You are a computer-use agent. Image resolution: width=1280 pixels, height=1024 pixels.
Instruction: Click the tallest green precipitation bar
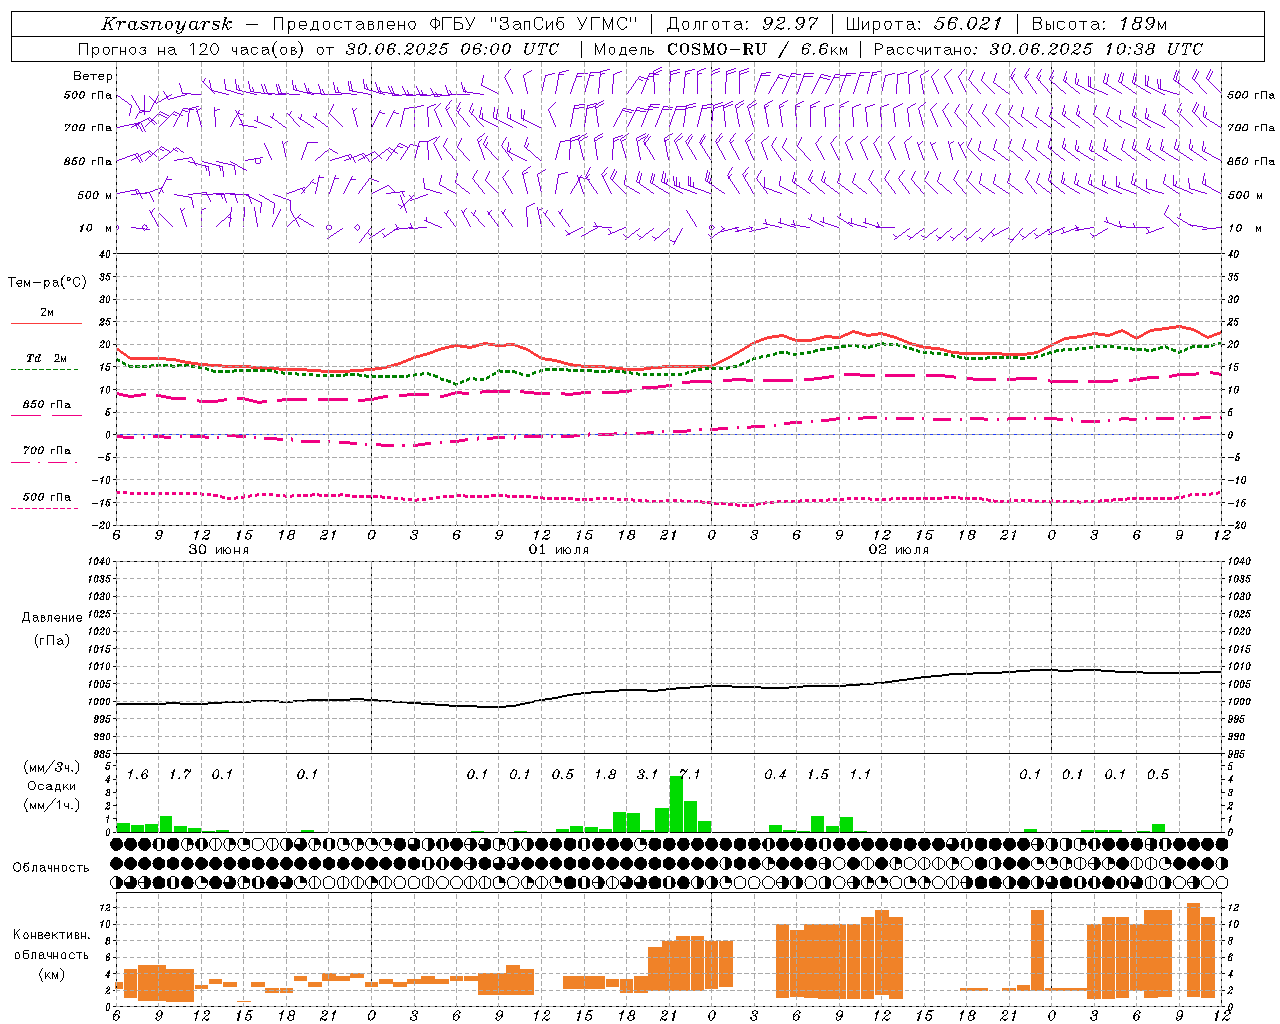pyautogui.click(x=676, y=804)
